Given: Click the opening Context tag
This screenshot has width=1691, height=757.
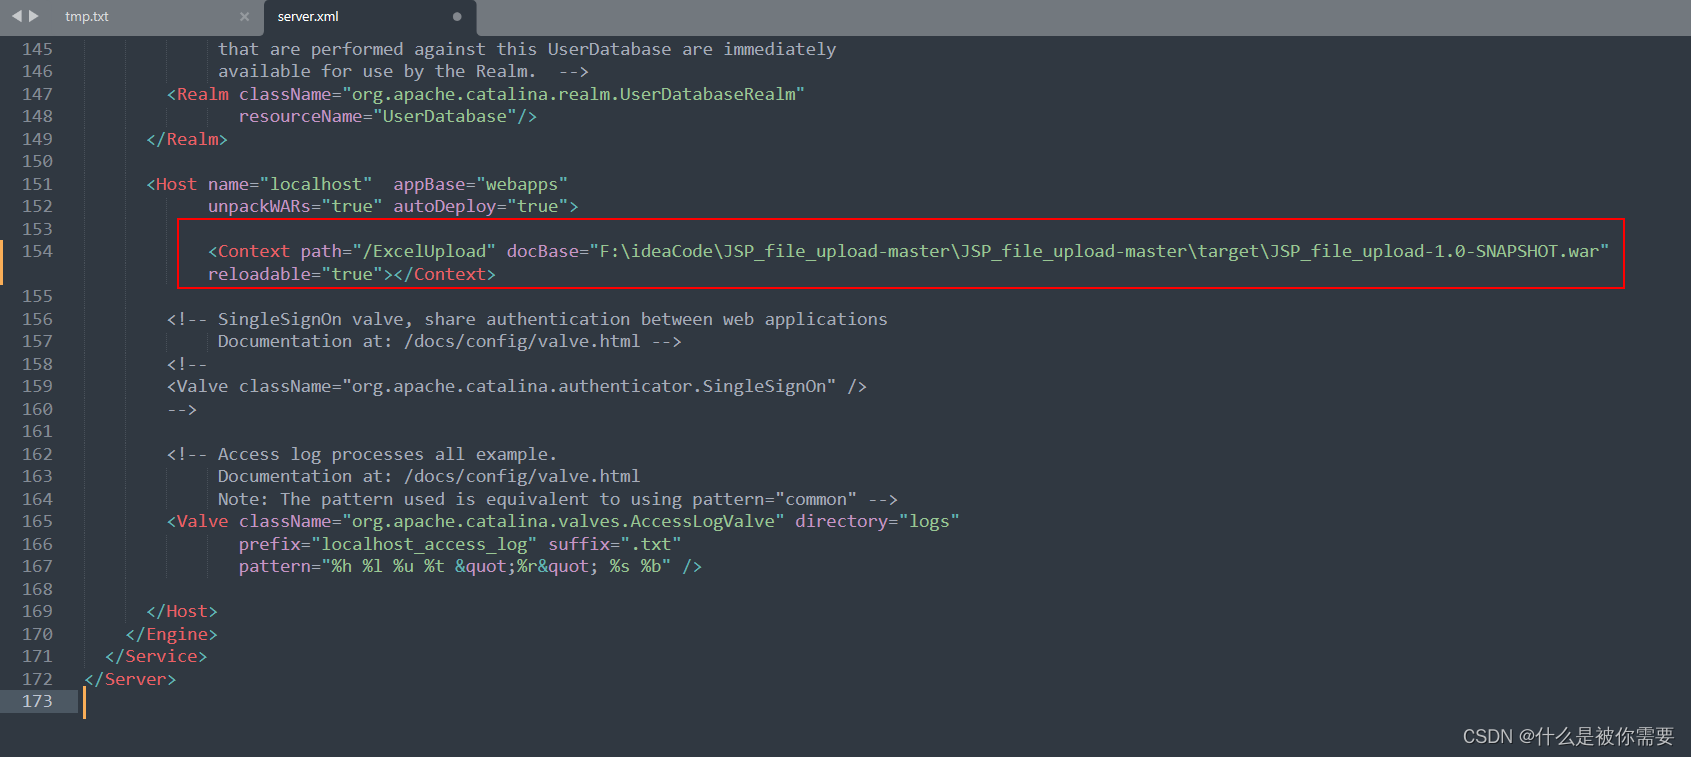Looking at the screenshot, I should [249, 251].
